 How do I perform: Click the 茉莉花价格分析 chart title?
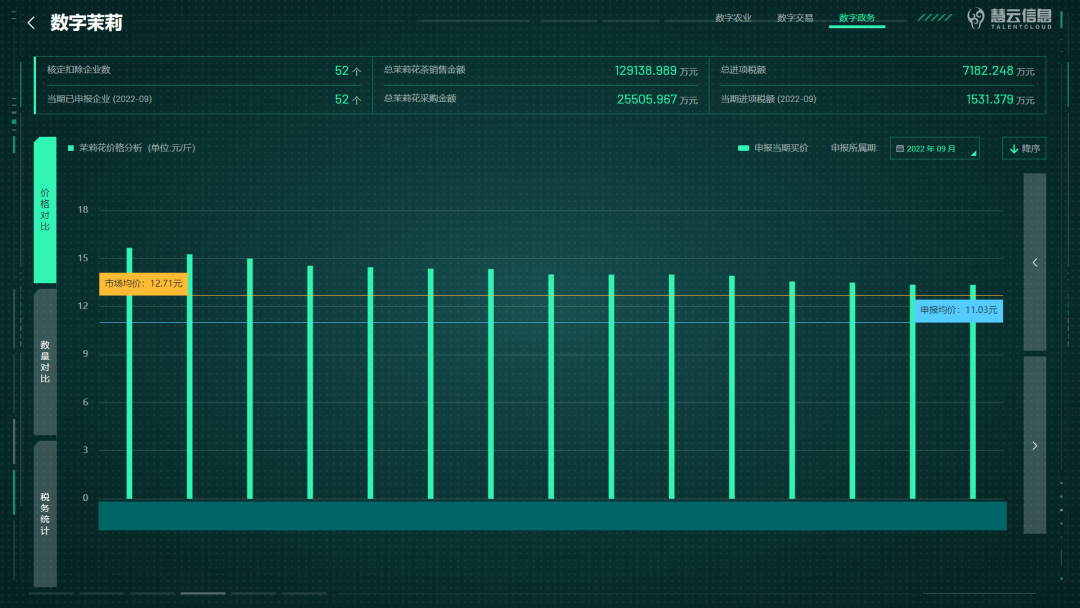[137, 148]
